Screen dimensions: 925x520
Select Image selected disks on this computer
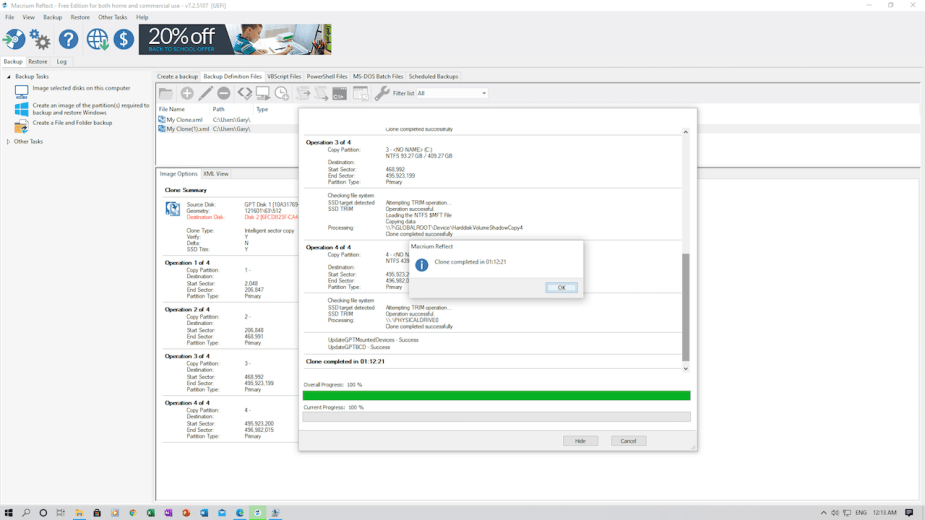pos(81,88)
